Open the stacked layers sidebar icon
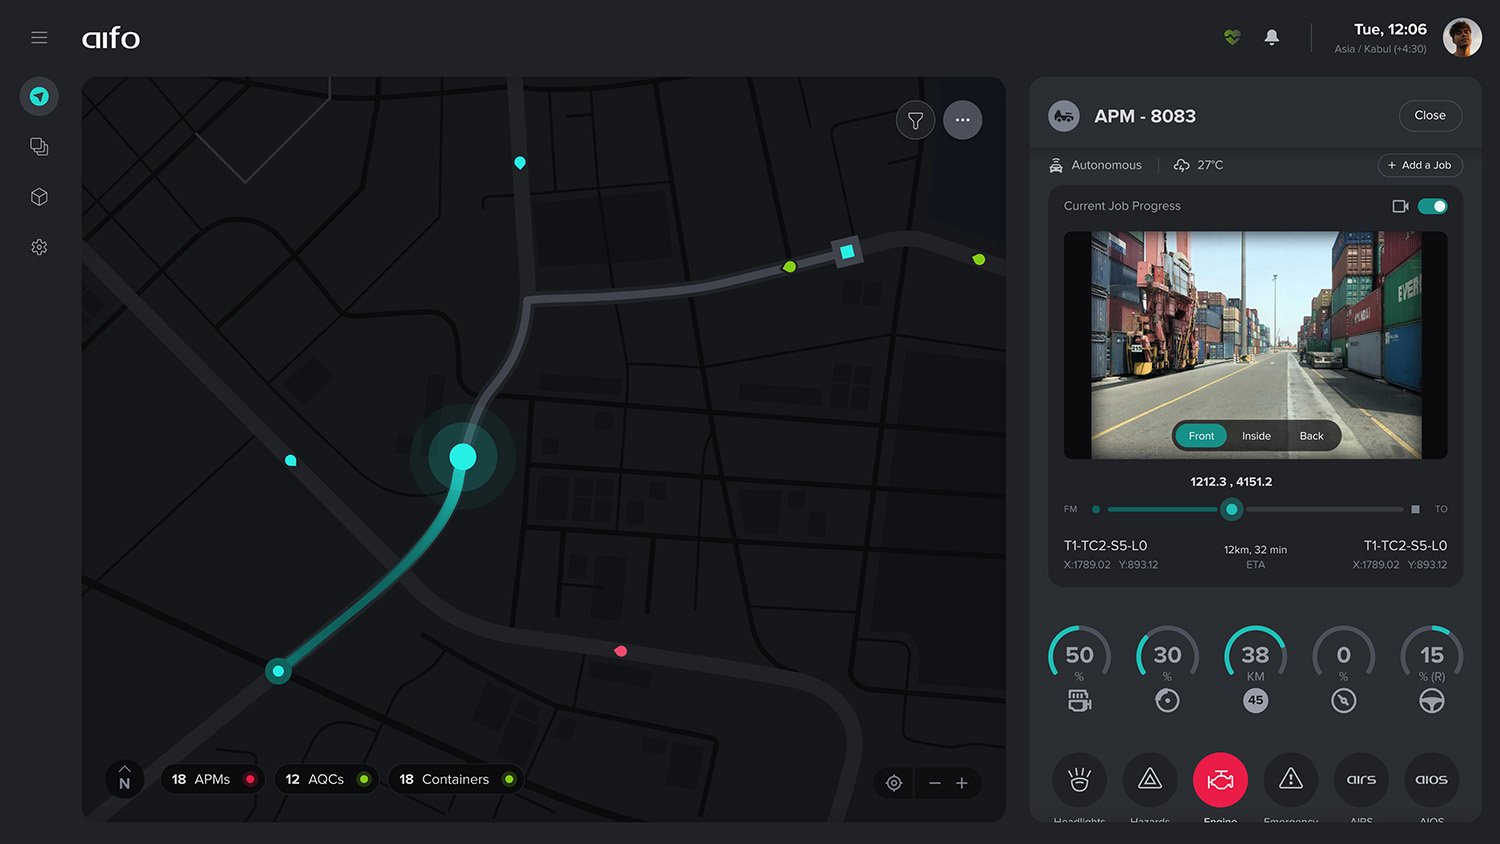This screenshot has width=1500, height=844. click(x=39, y=147)
